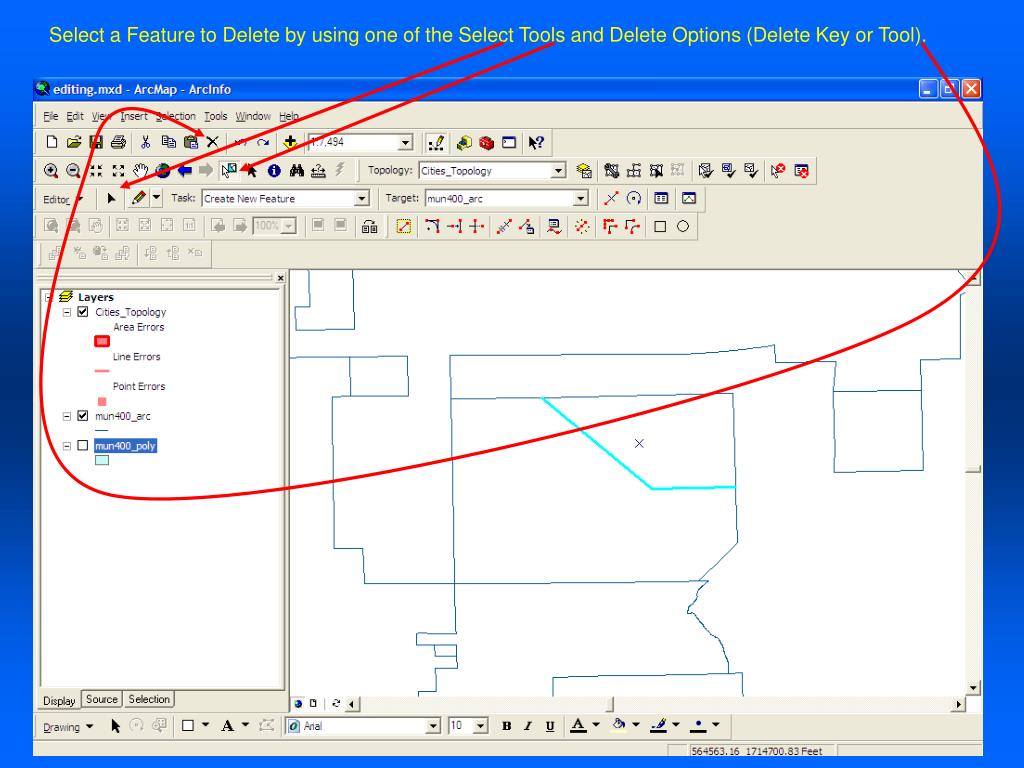Toggle Cities_Topology layer checkbox
The width and height of the screenshot is (1024, 768).
(83, 312)
